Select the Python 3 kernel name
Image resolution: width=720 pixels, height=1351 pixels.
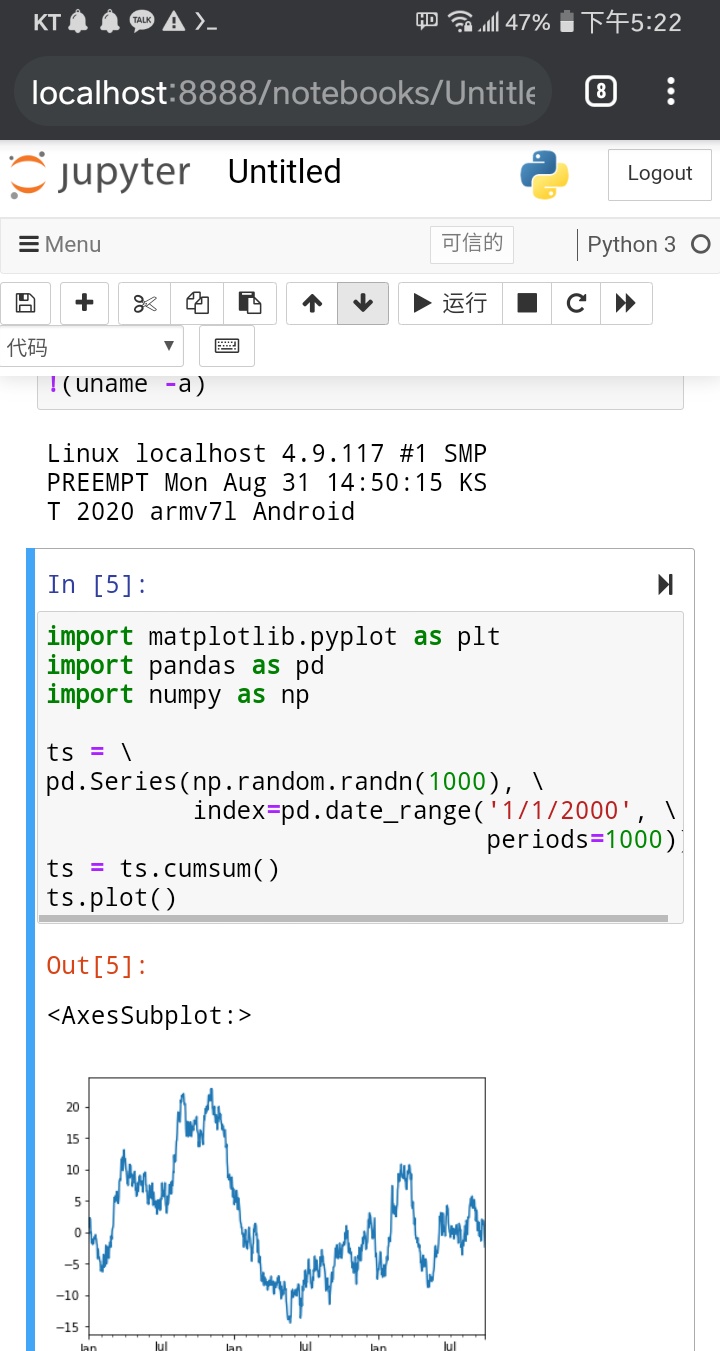[x=631, y=244]
